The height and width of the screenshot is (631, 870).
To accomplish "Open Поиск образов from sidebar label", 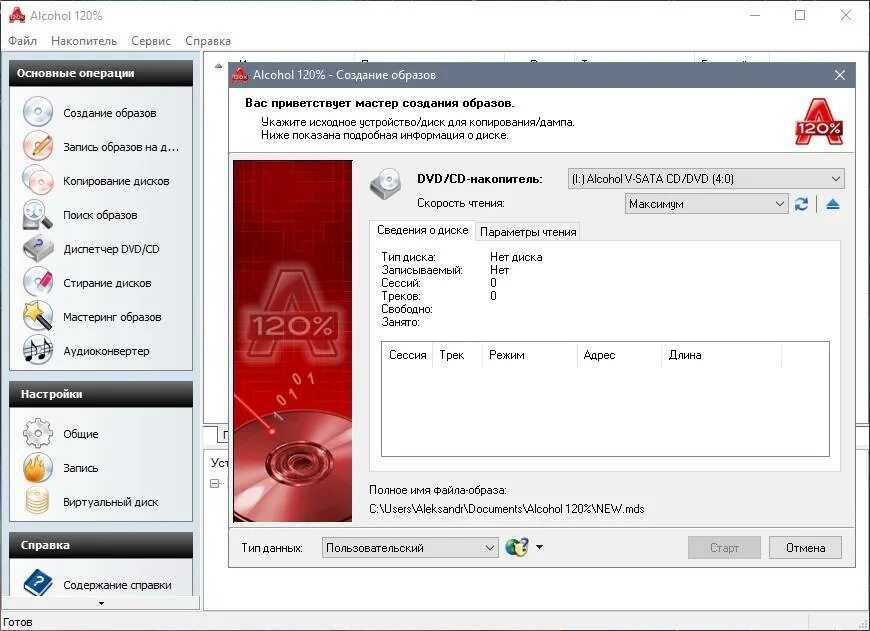I will click(100, 215).
